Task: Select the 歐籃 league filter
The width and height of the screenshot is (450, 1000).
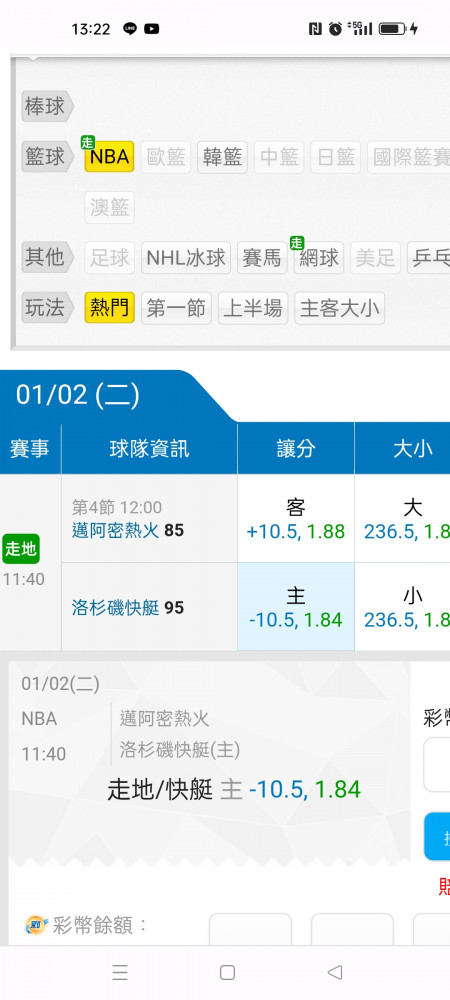Action: pyautogui.click(x=166, y=157)
